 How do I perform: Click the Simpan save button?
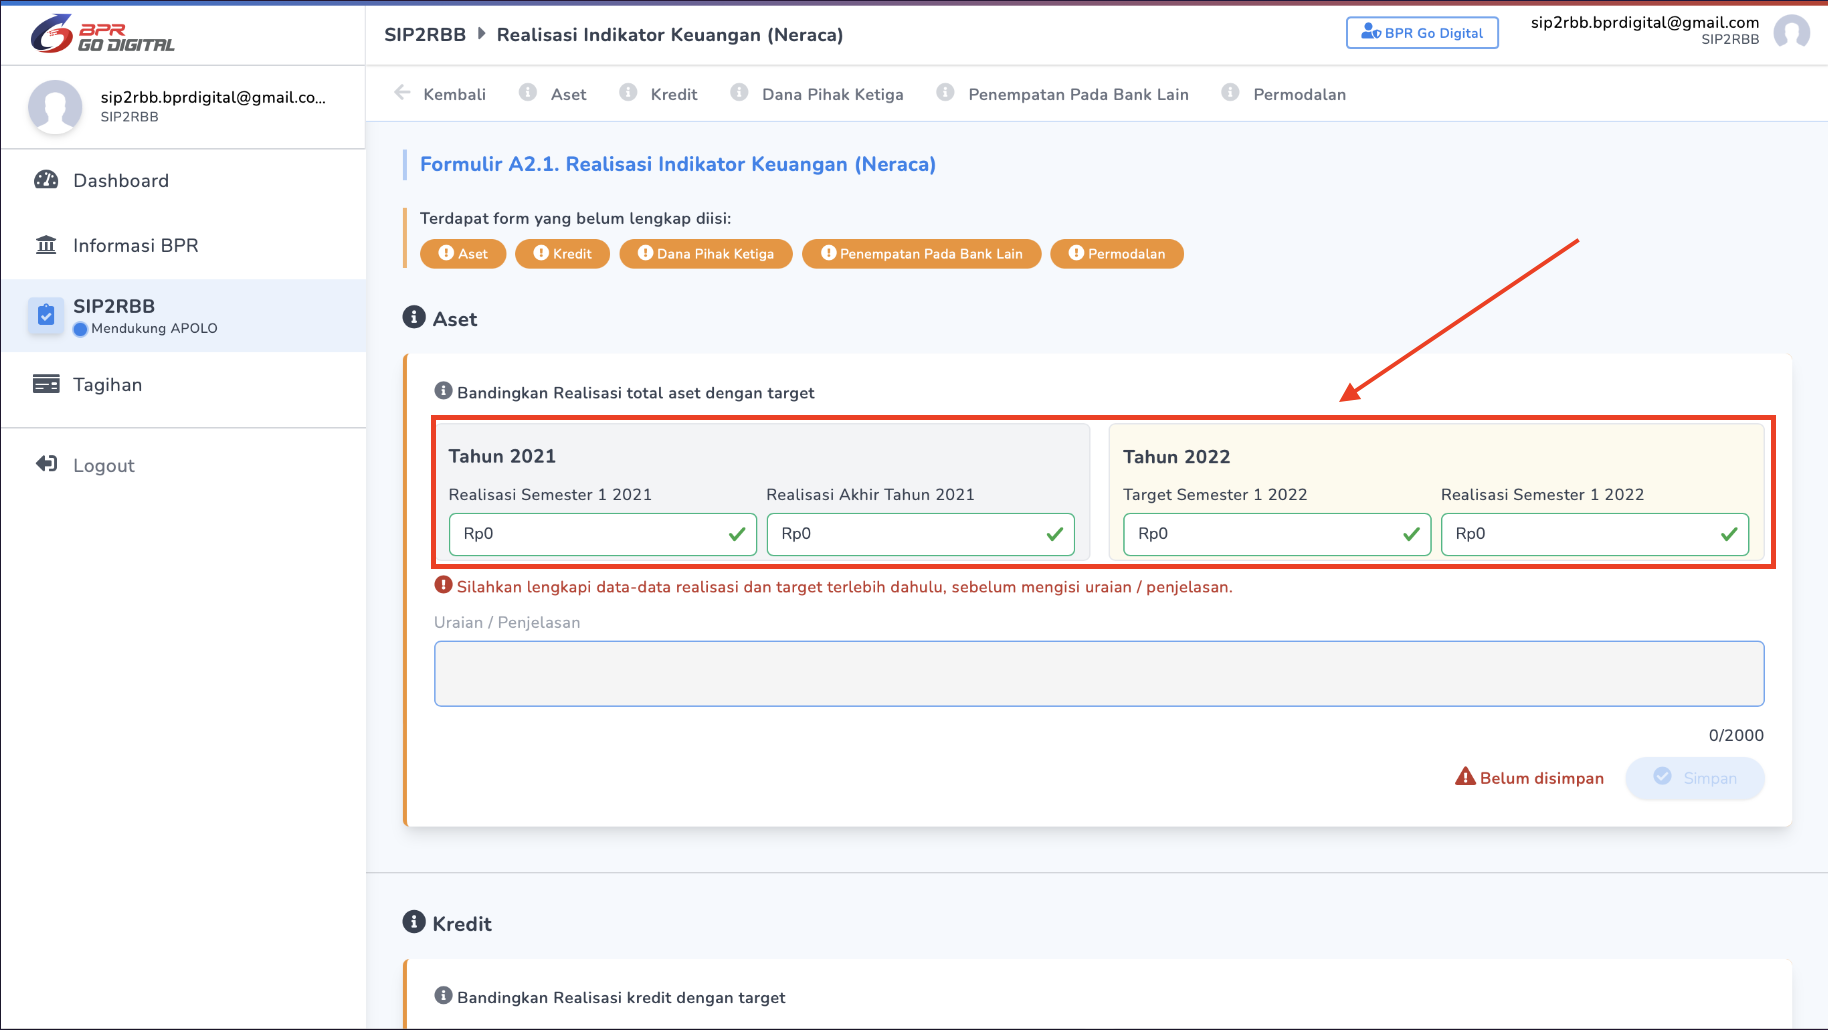tap(1695, 778)
